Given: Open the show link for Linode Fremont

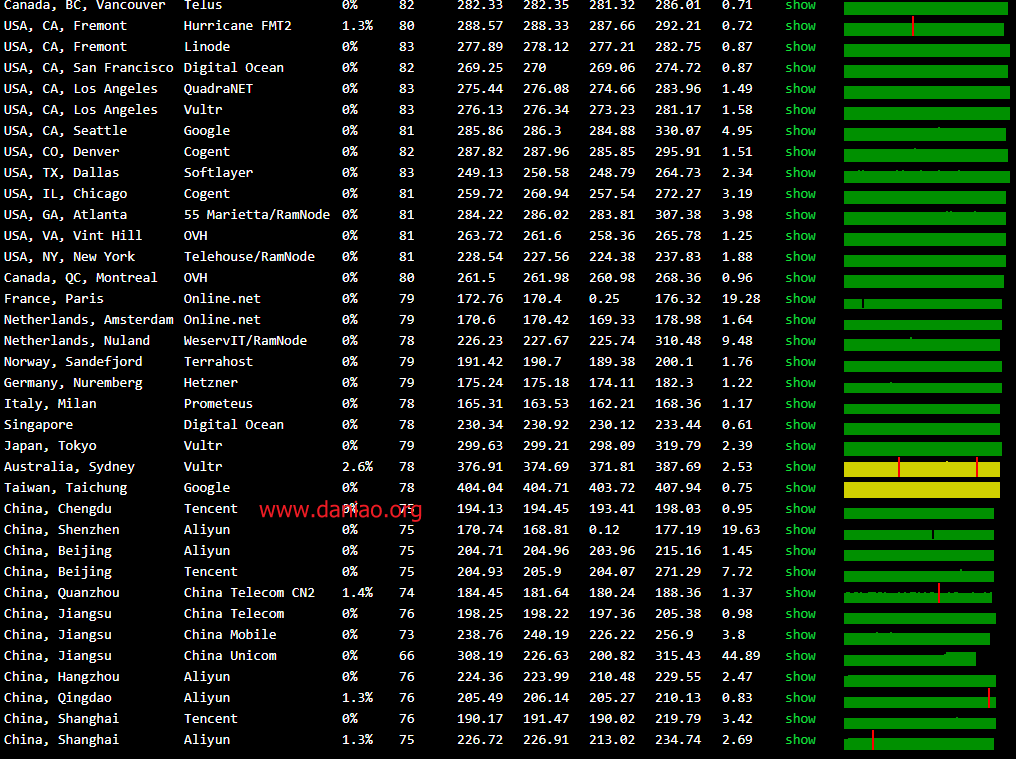Looking at the screenshot, I should click(x=800, y=47).
